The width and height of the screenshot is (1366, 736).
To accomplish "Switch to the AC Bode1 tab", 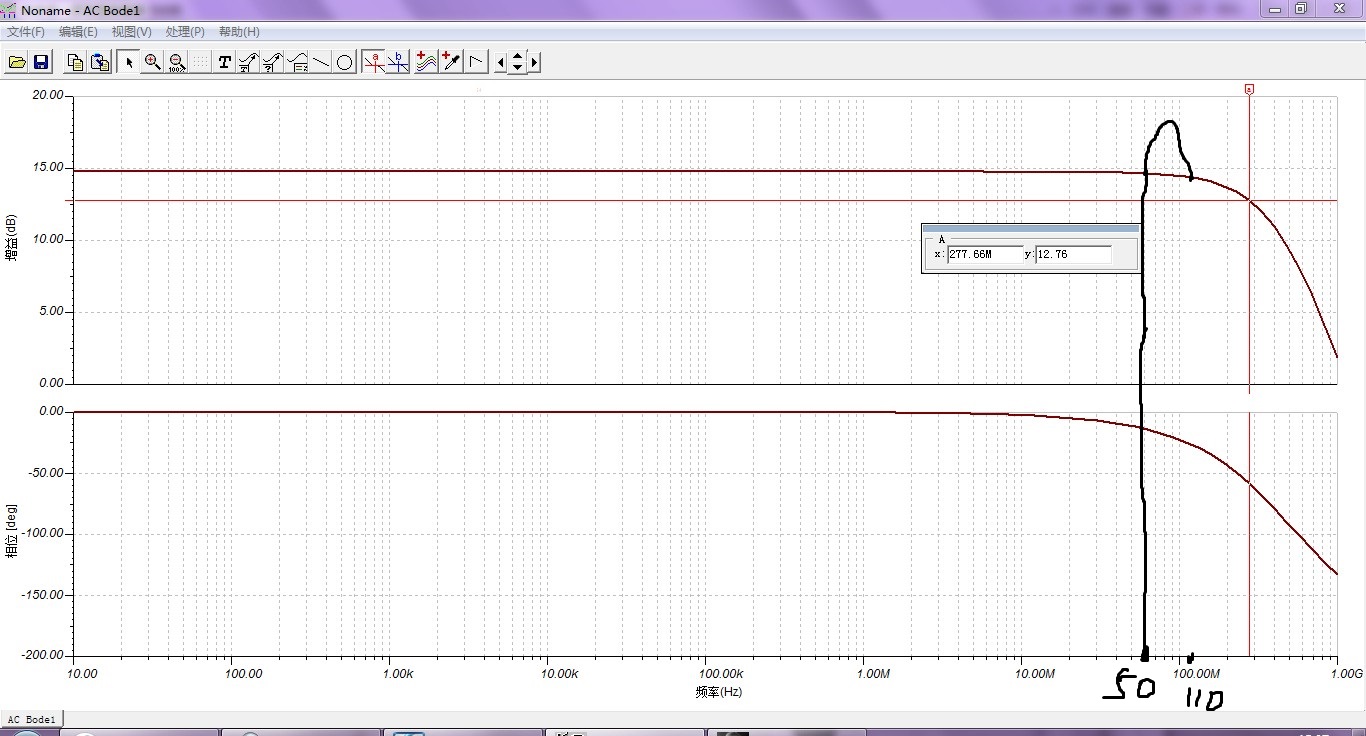I will pos(32,719).
